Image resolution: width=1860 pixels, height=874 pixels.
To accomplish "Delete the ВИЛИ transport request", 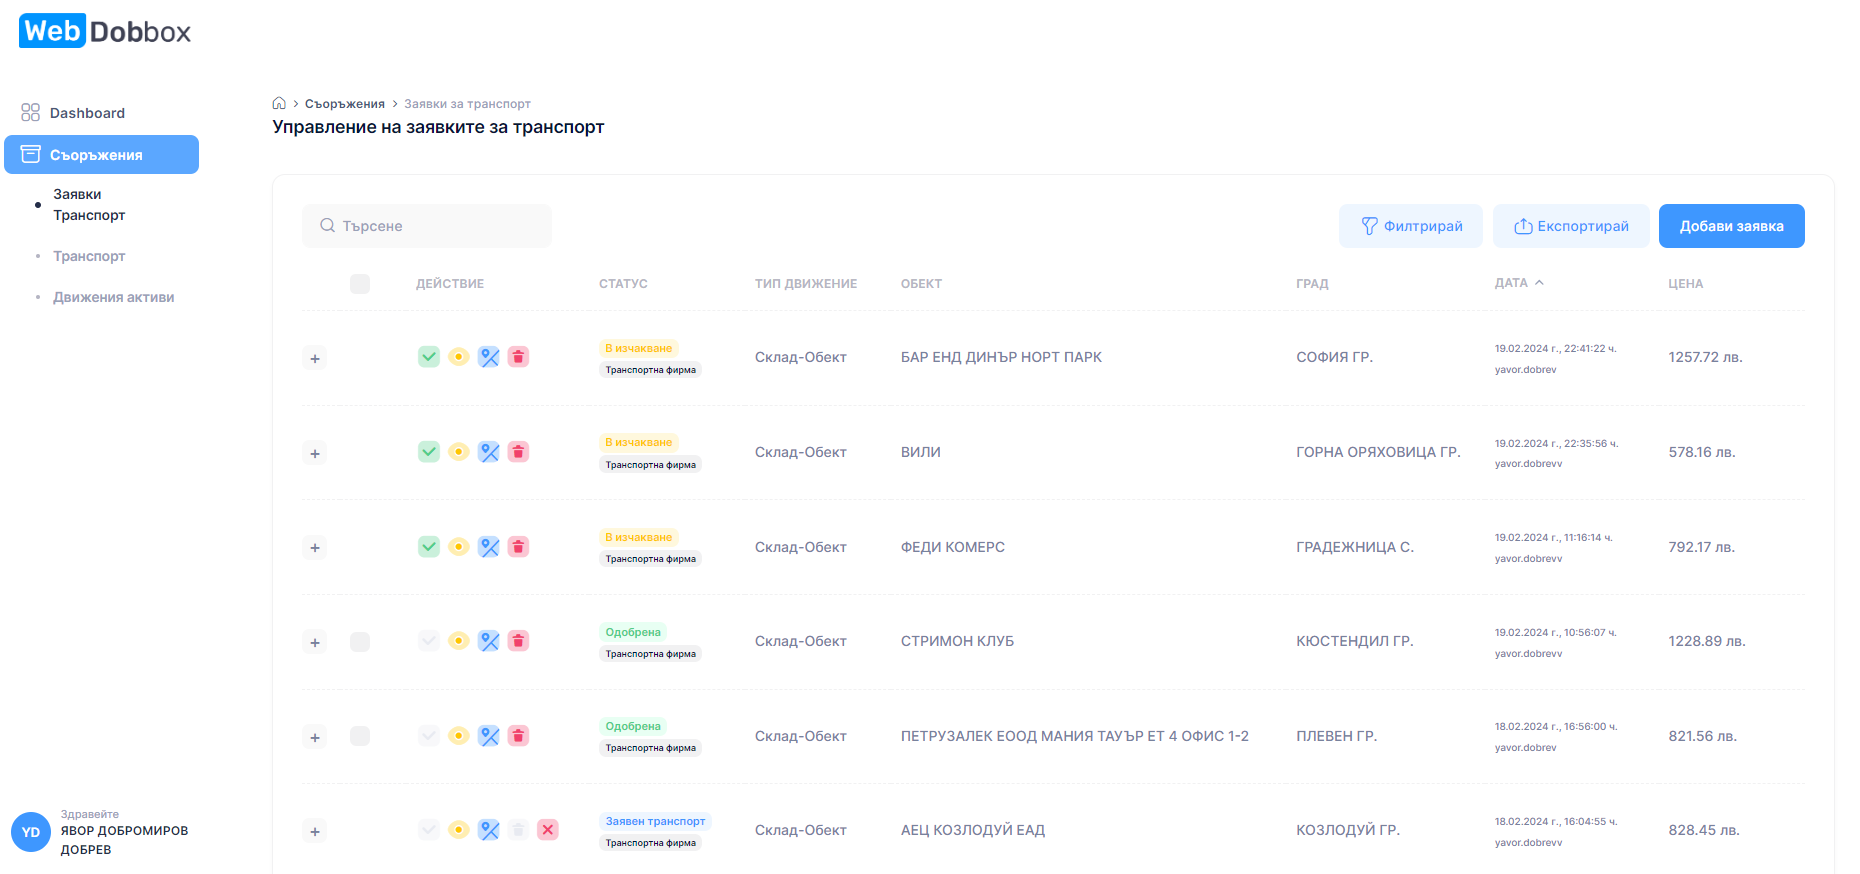I will tap(518, 452).
